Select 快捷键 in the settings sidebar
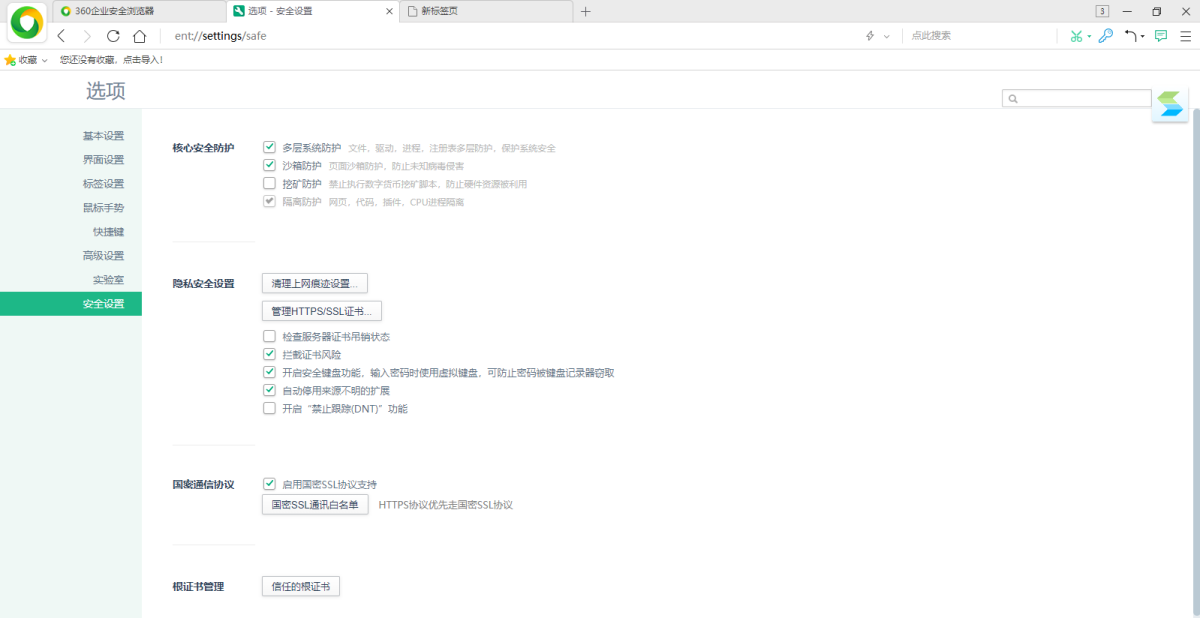The width and height of the screenshot is (1200, 618). tap(108, 231)
